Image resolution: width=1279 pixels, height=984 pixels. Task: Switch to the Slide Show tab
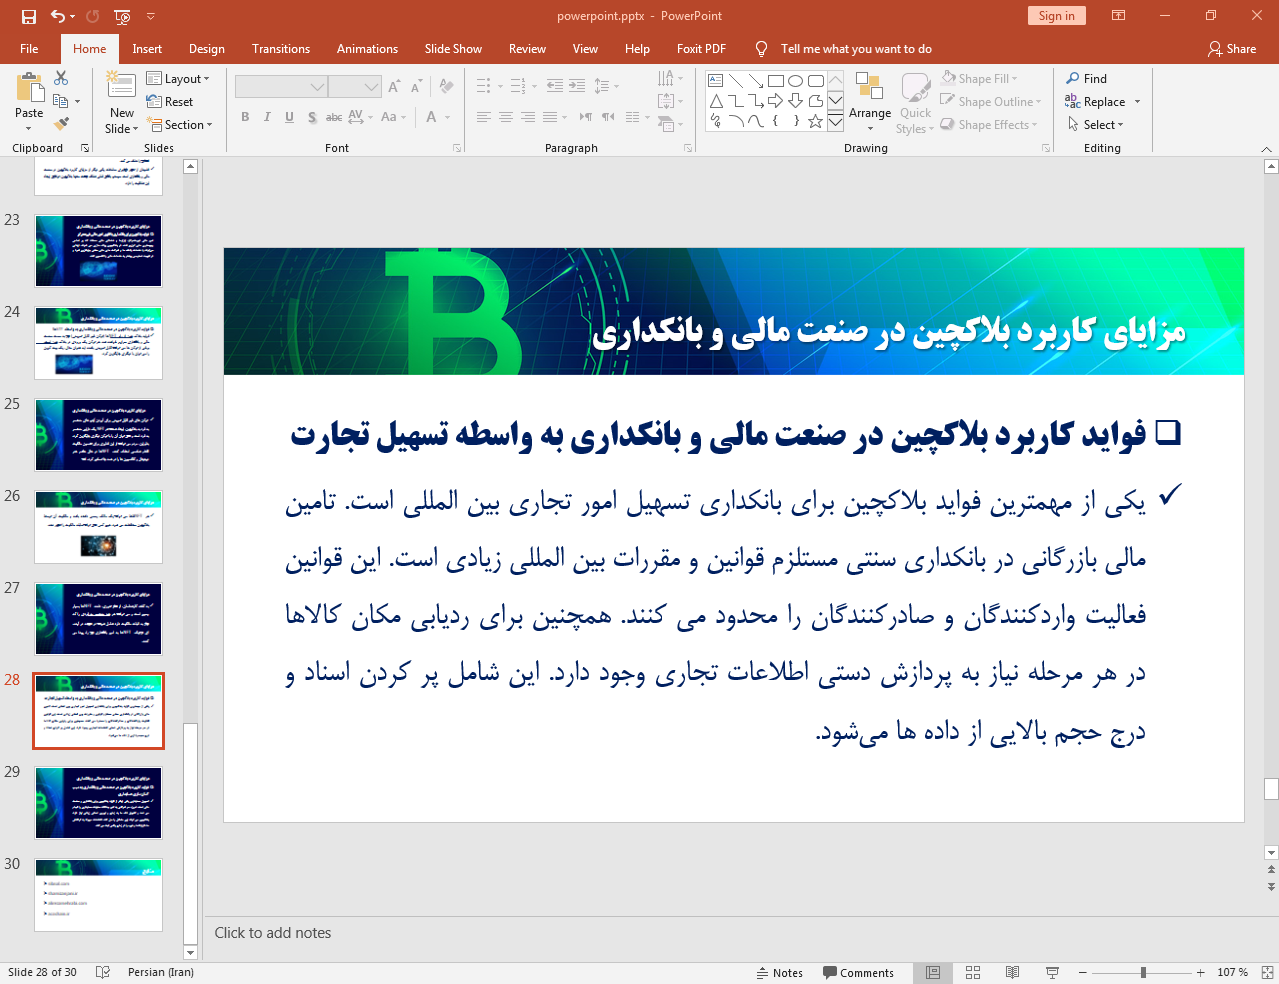pos(453,48)
